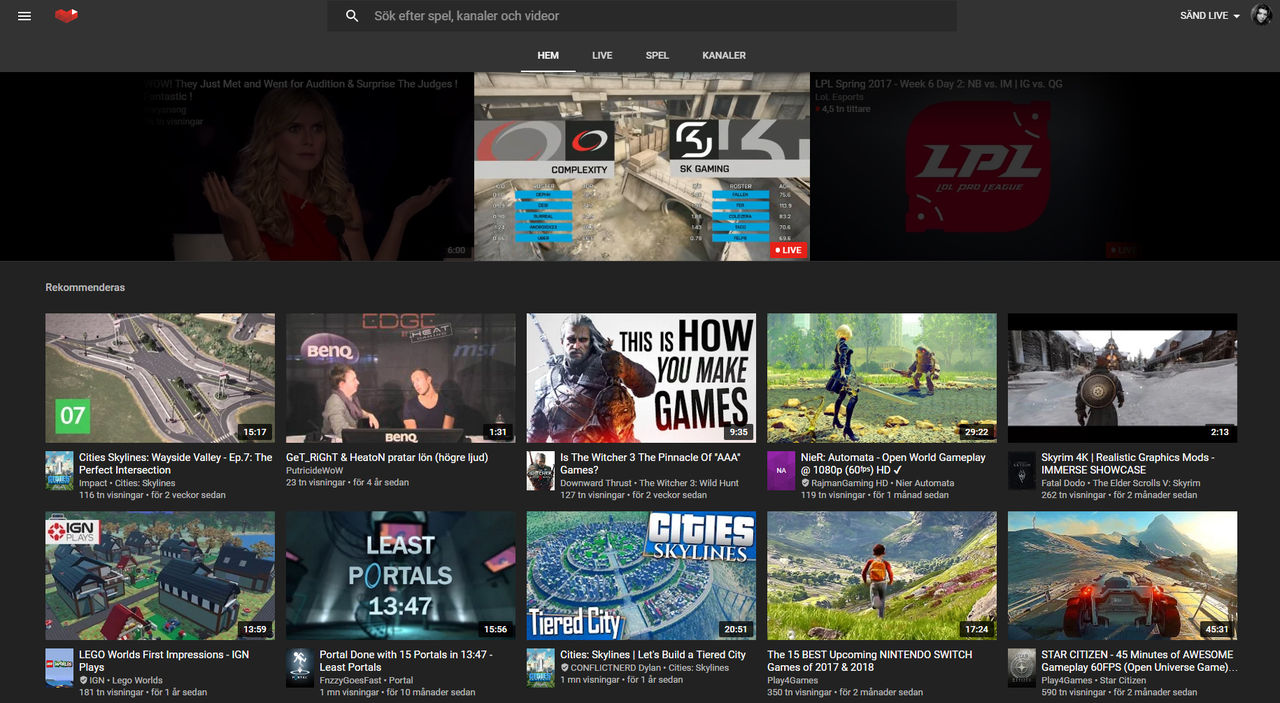Open Impact channel avatar beside Cities Skylines Wayside Valley

coord(59,470)
